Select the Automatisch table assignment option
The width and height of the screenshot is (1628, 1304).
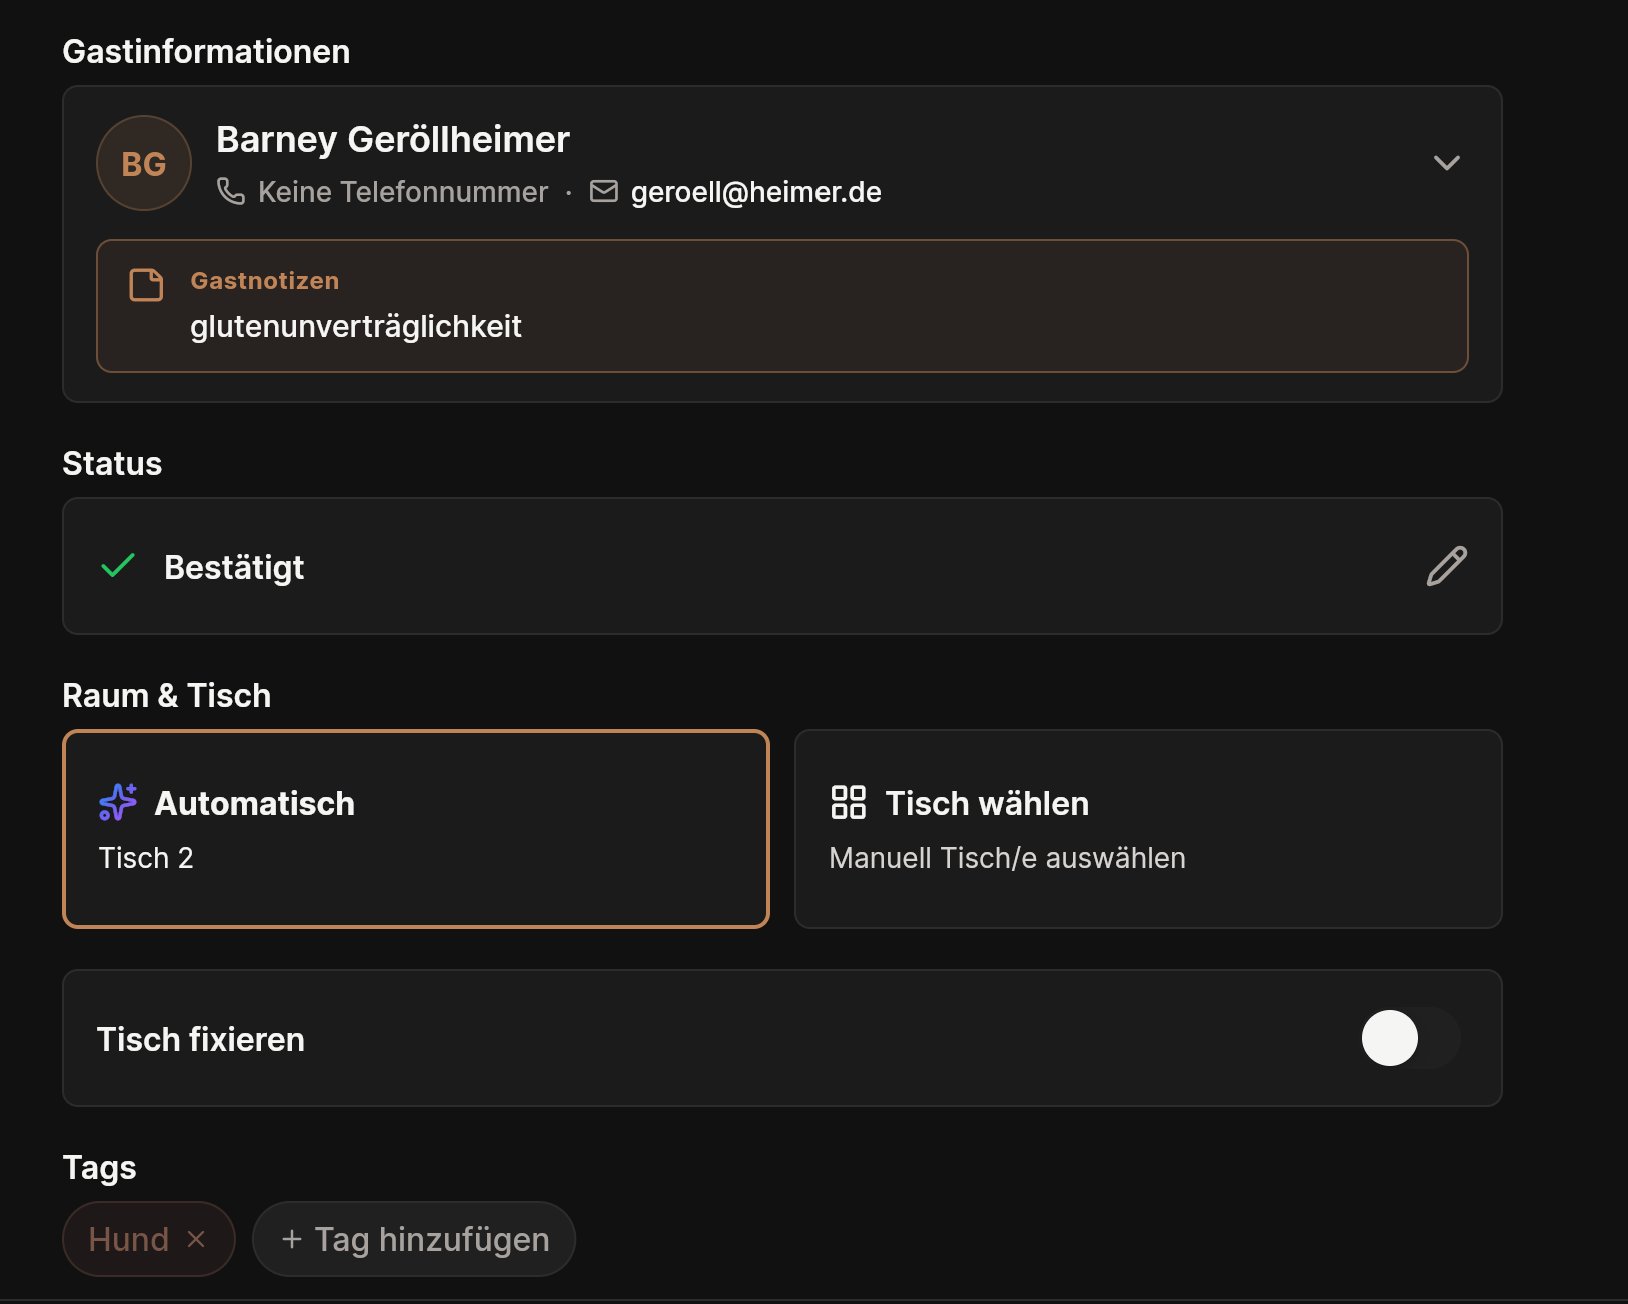pyautogui.click(x=416, y=829)
